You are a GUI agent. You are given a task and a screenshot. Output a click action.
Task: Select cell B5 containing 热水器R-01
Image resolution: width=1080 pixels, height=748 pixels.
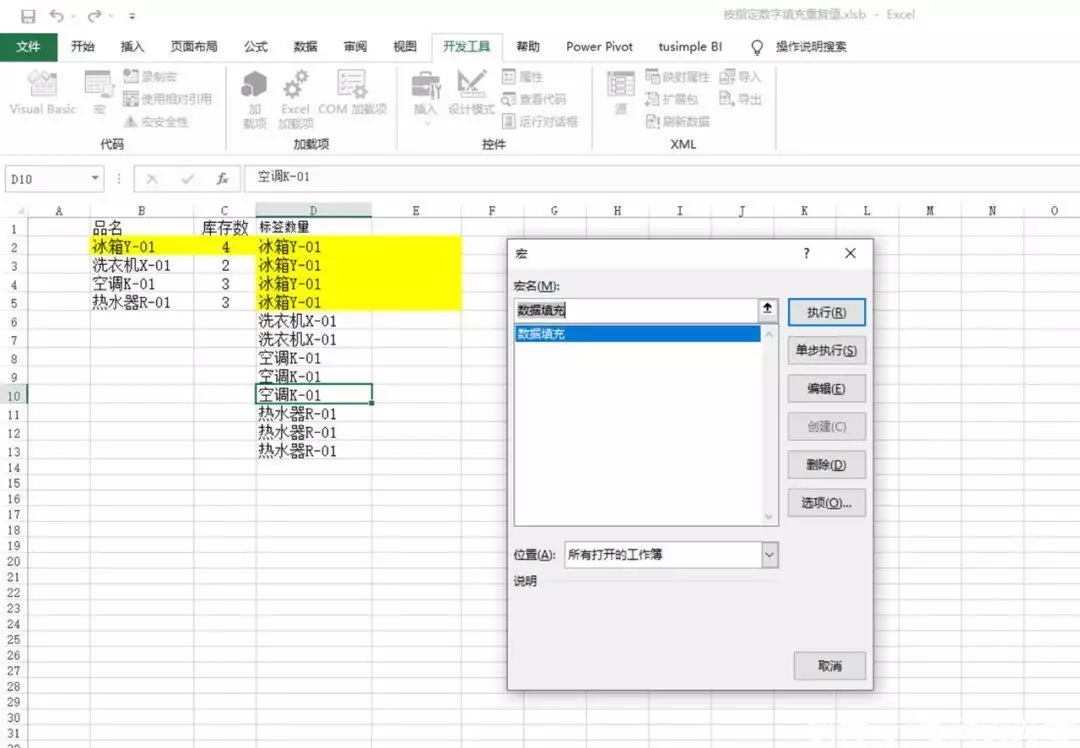(x=142, y=302)
